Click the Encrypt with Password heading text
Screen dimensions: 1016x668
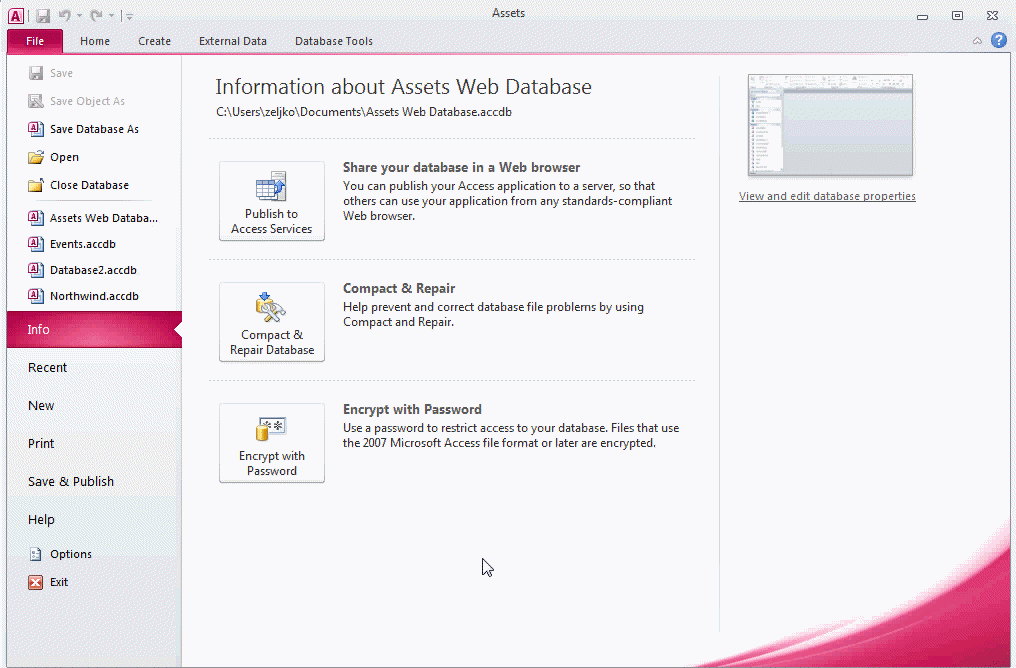coord(412,409)
